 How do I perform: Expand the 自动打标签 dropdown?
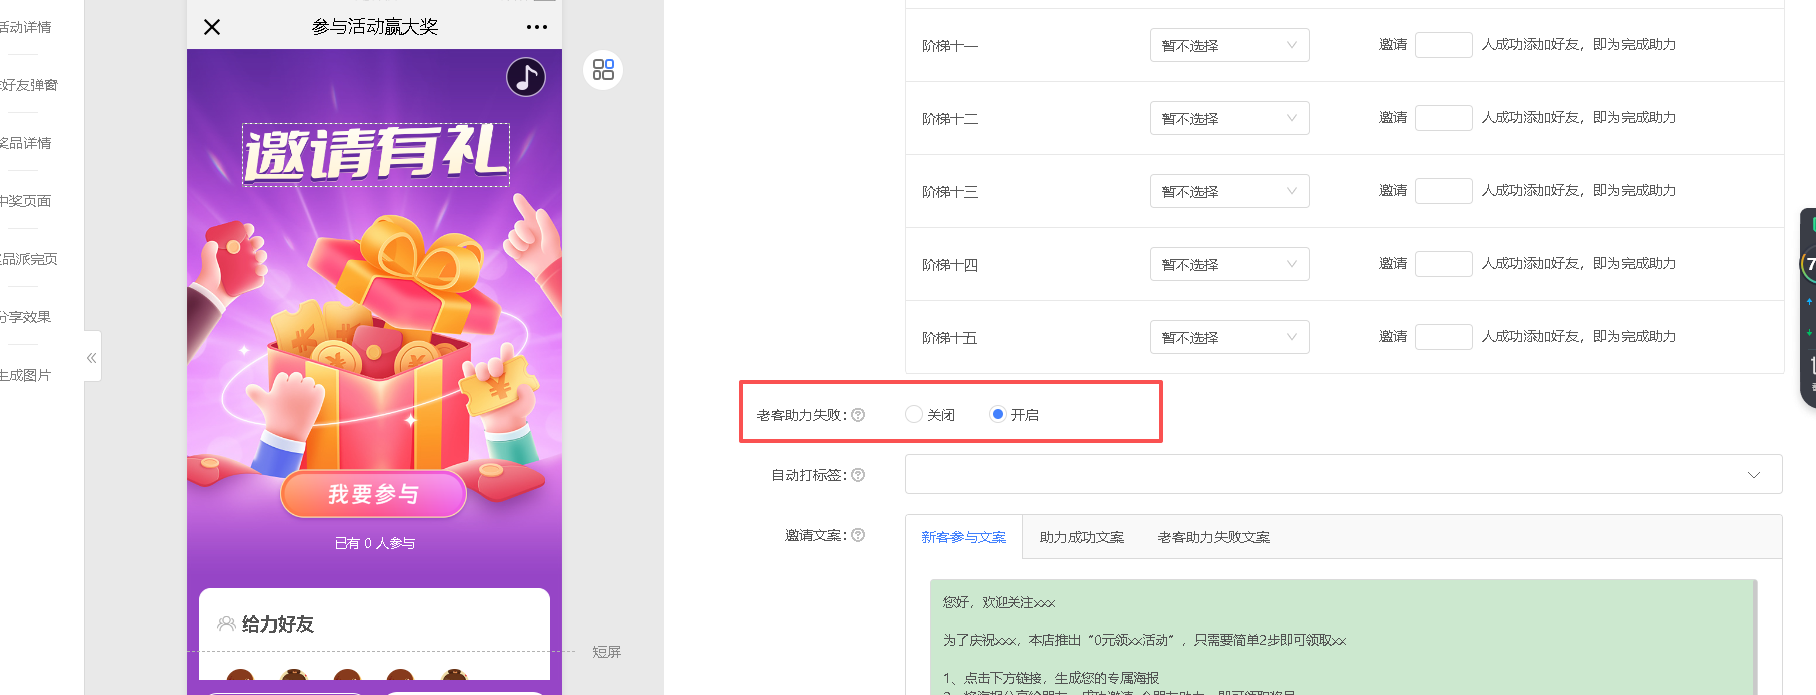[x=1343, y=475]
